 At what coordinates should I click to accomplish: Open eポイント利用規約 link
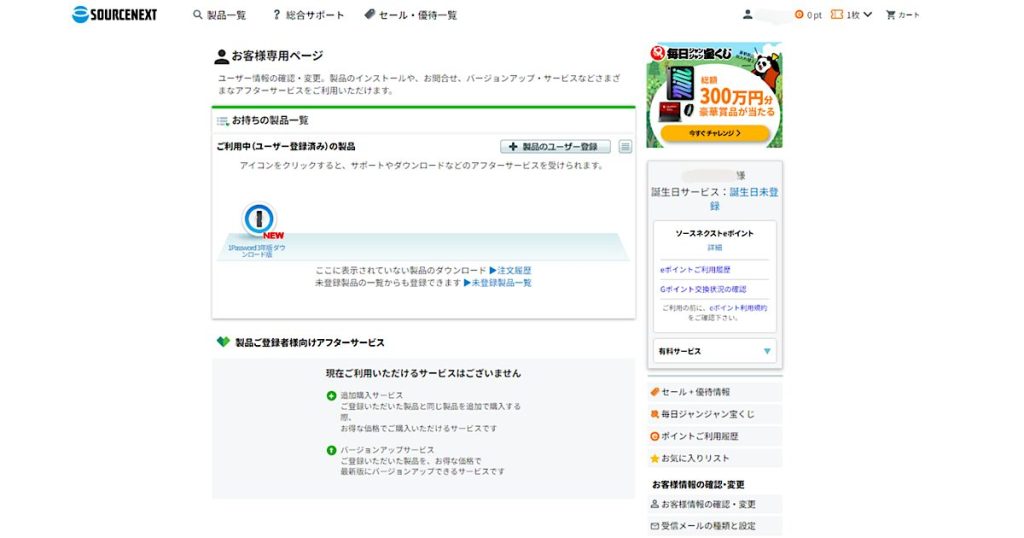738,308
